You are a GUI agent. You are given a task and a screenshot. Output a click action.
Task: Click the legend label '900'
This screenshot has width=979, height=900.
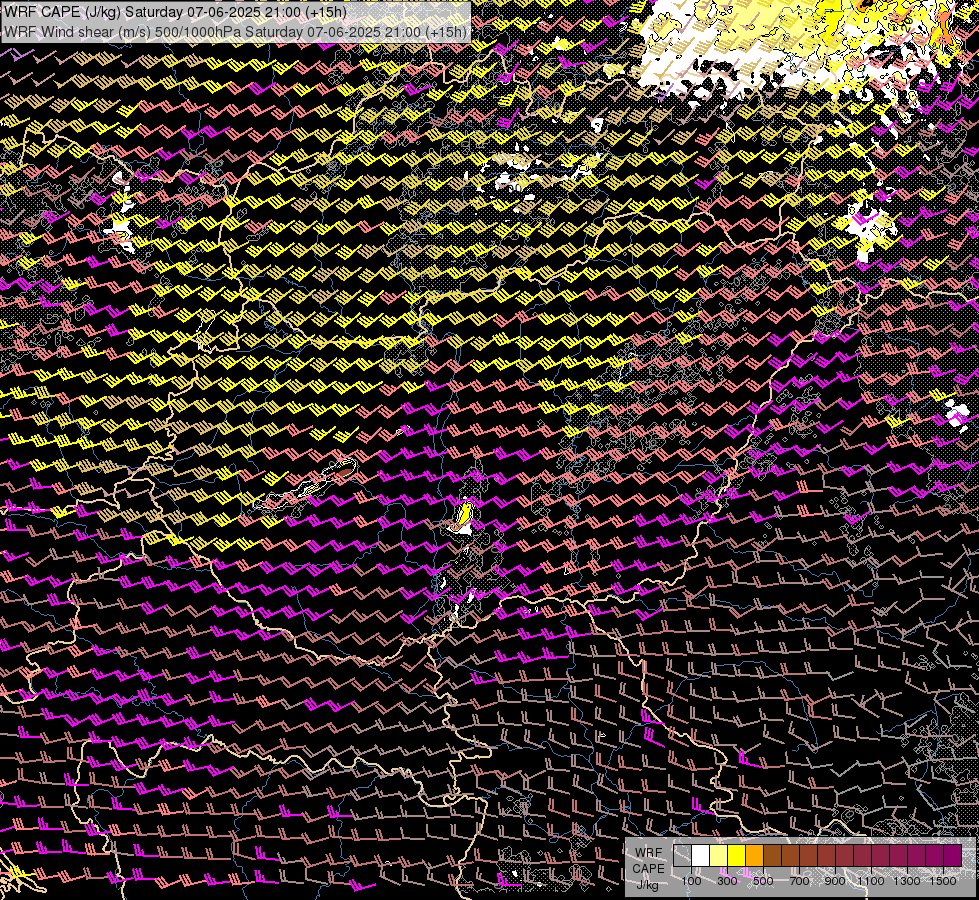point(835,881)
